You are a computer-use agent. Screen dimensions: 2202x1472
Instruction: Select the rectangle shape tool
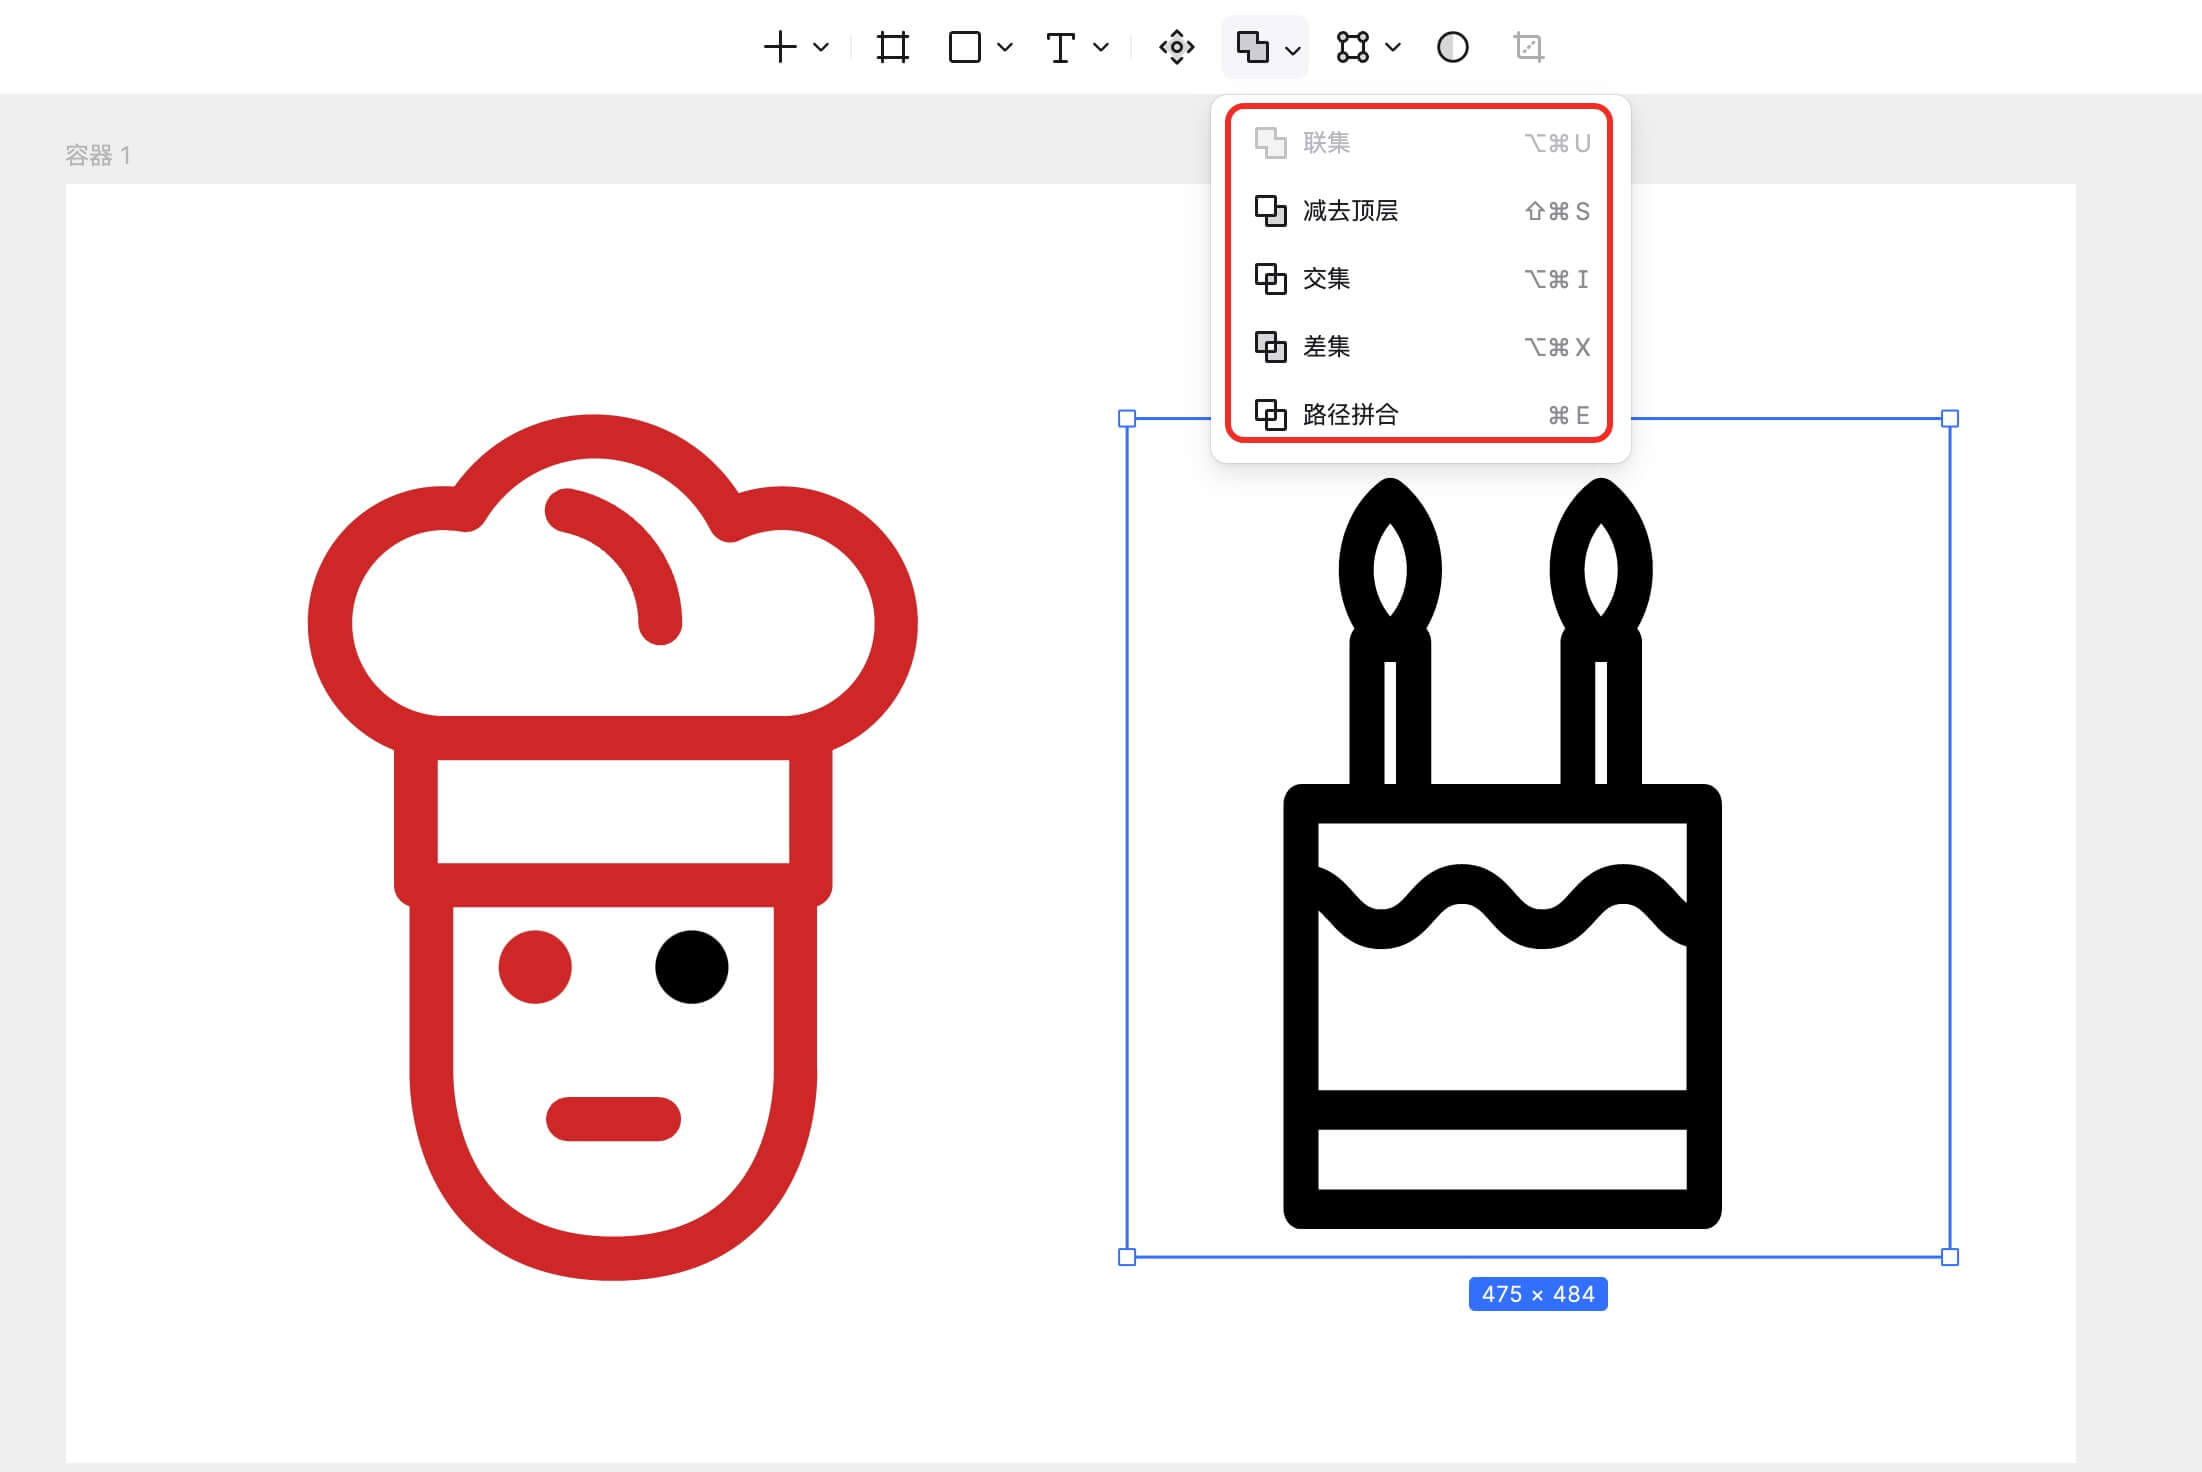964,47
